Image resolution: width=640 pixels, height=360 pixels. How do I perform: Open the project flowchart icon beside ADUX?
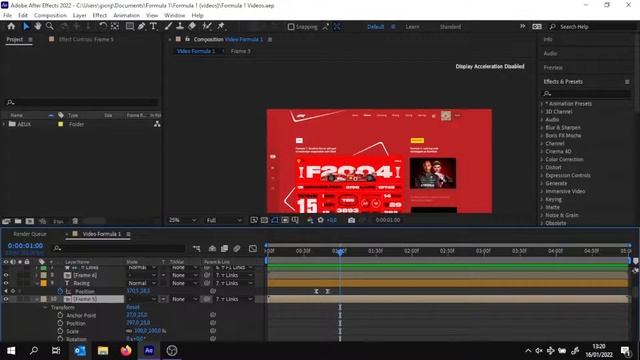[157, 124]
